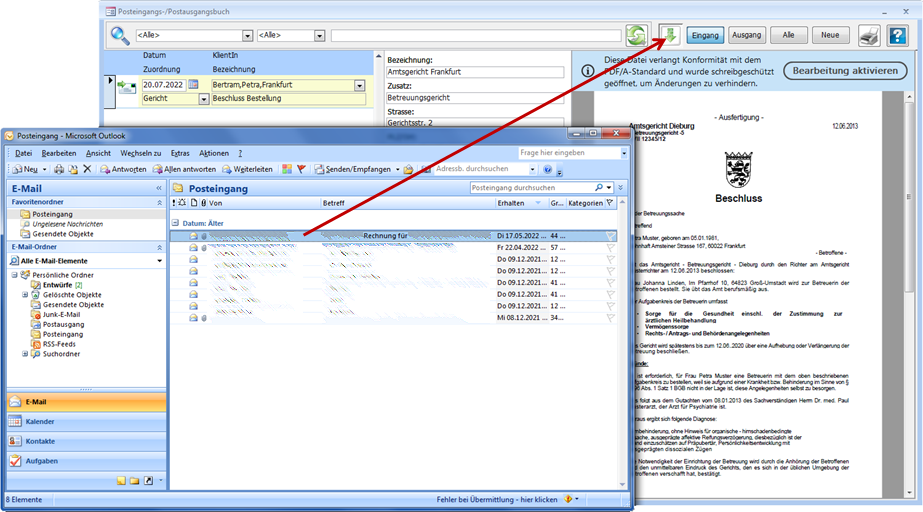
Task: Switch to Kalender in navigation pane
Action: click(87, 421)
